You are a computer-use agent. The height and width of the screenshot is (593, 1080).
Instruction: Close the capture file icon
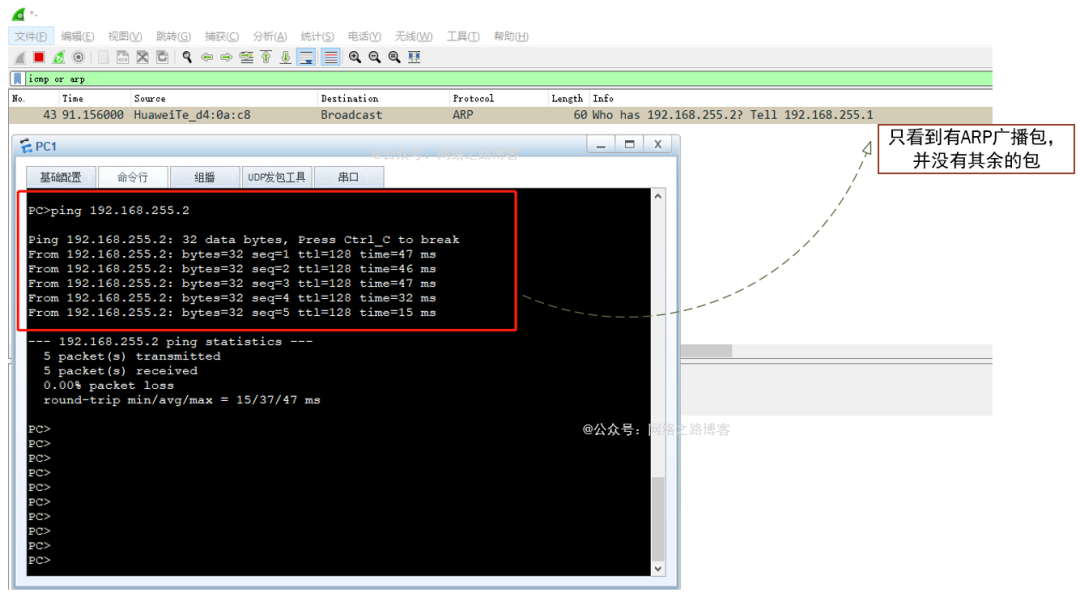143,57
